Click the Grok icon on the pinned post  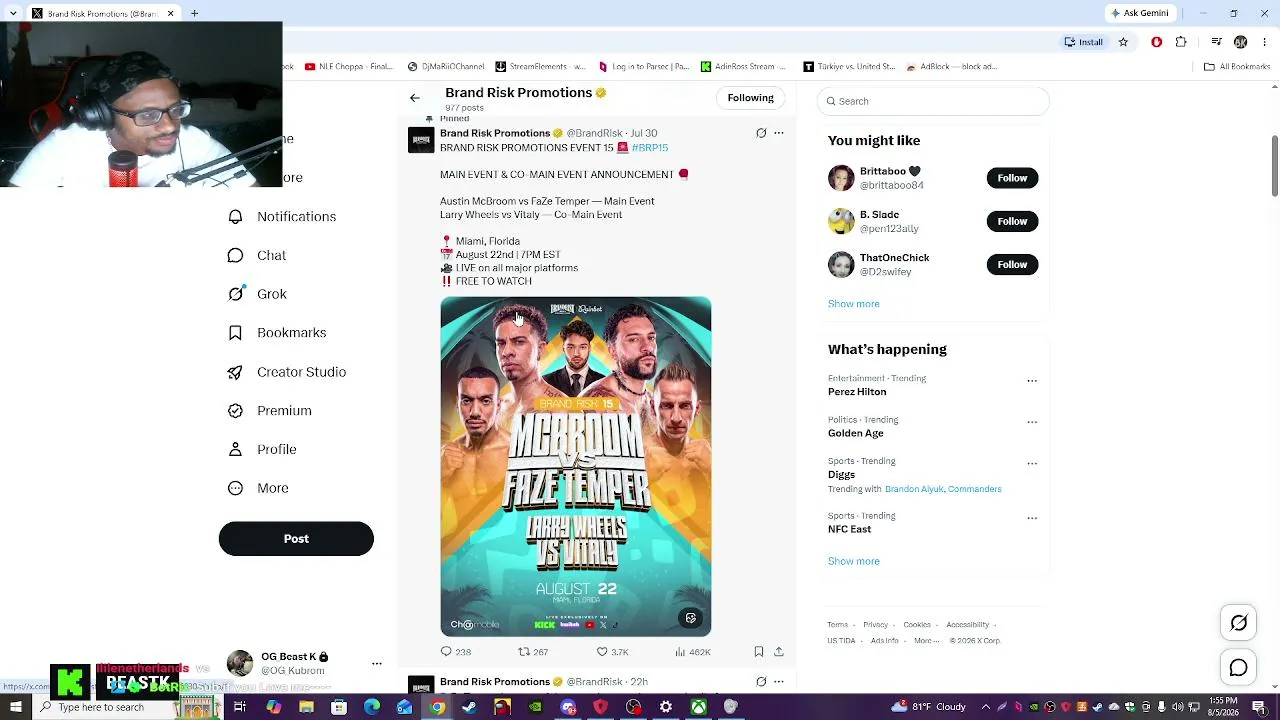(761, 133)
